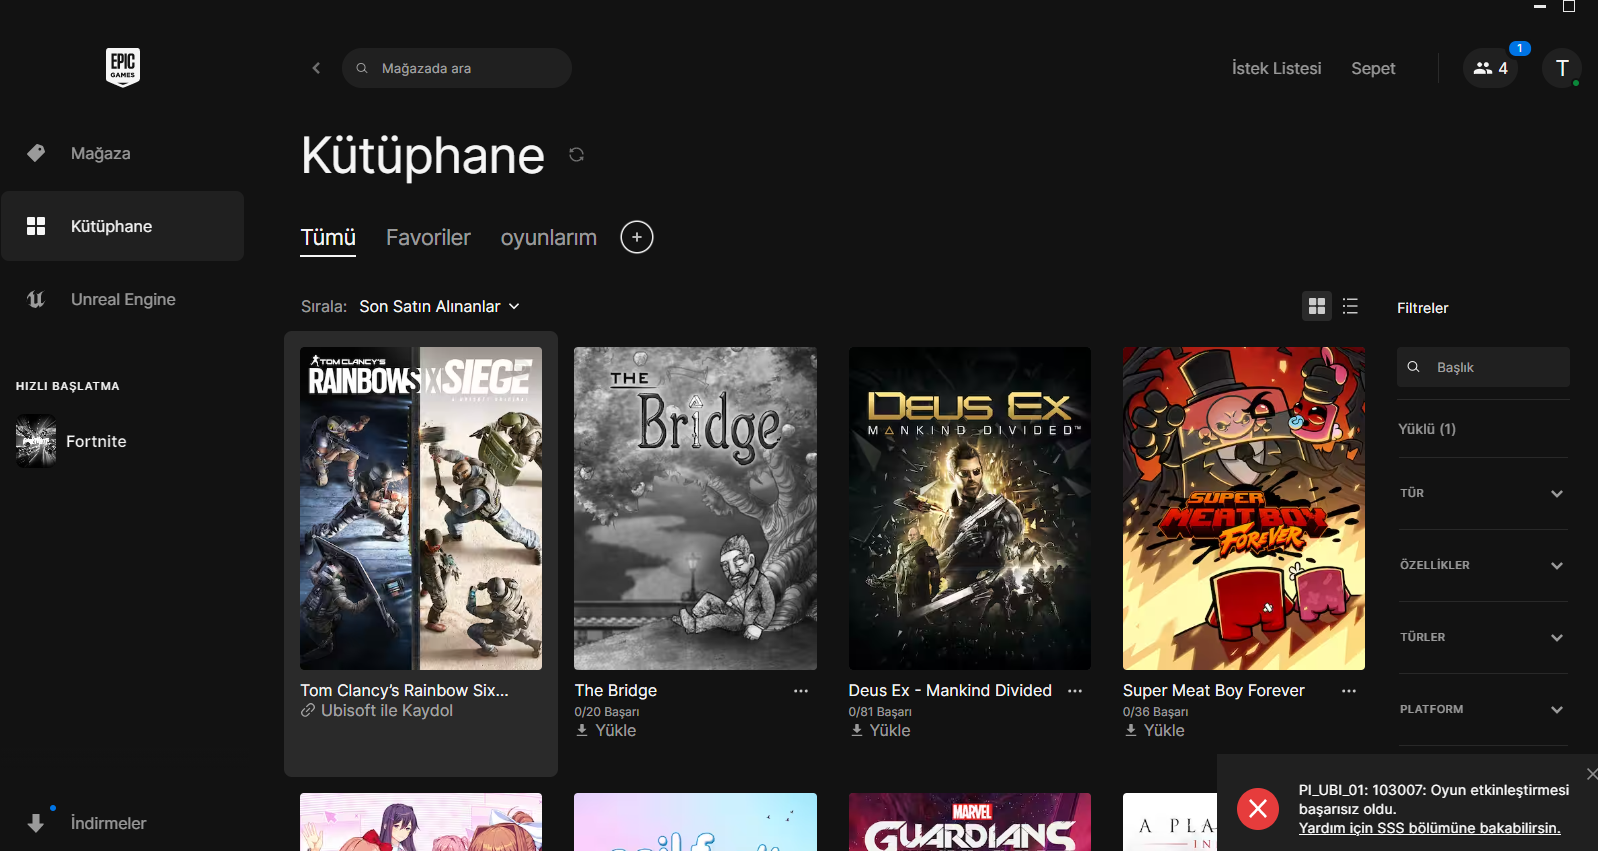Open the Rainbow Six Siege cover thumbnail
The height and width of the screenshot is (851, 1598).
(x=421, y=508)
